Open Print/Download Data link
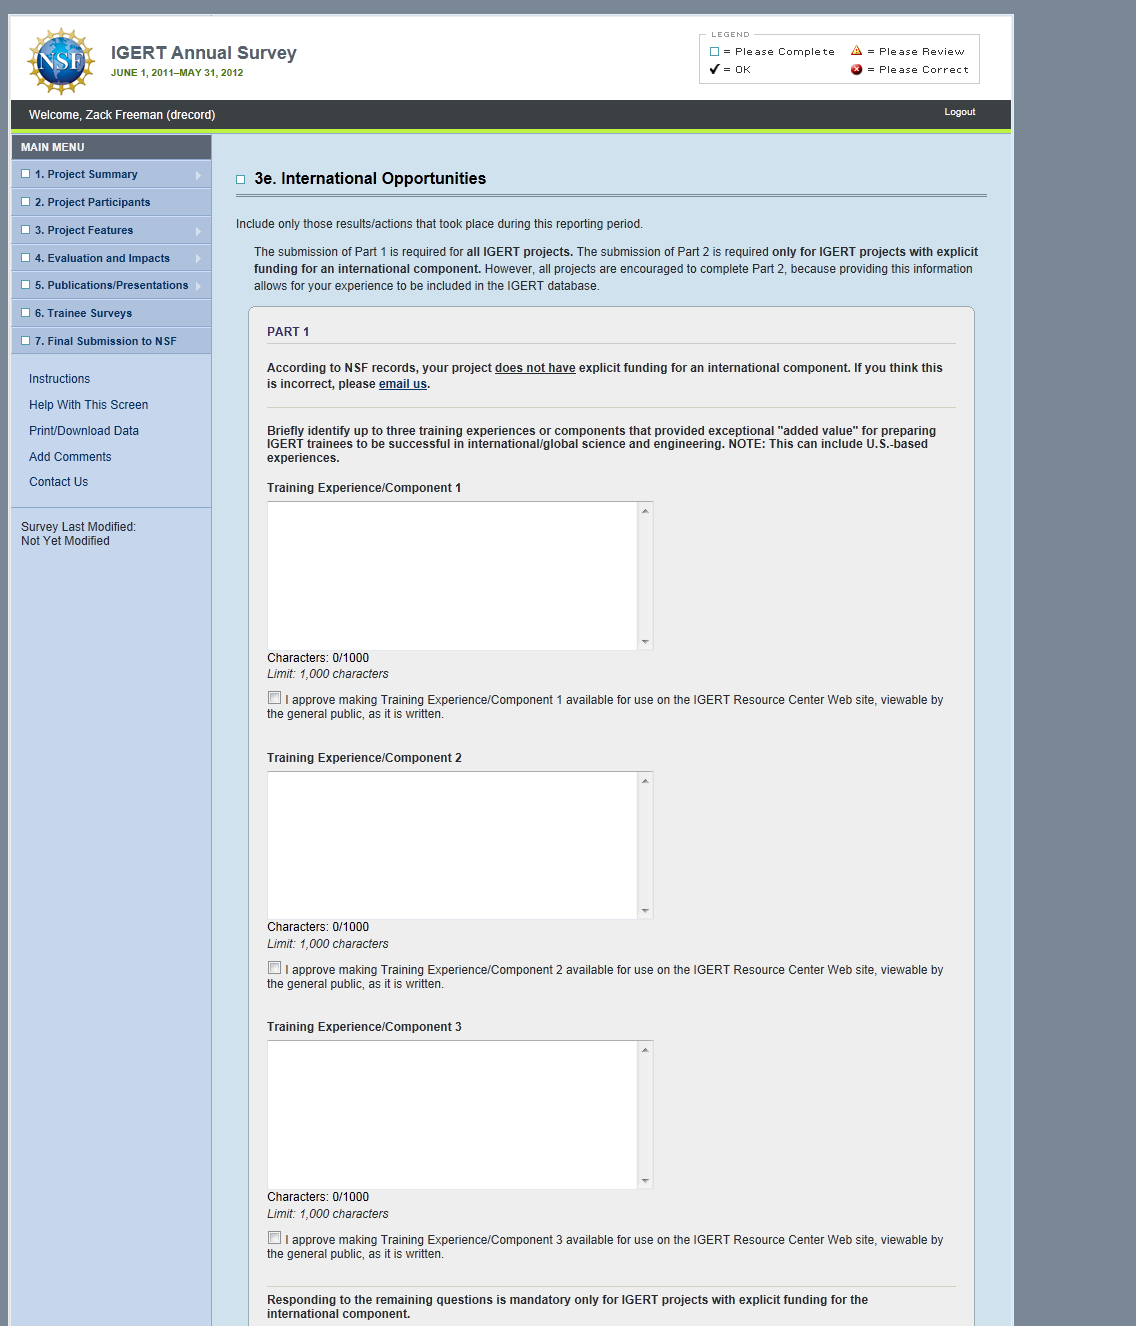1136x1326 pixels. [84, 431]
